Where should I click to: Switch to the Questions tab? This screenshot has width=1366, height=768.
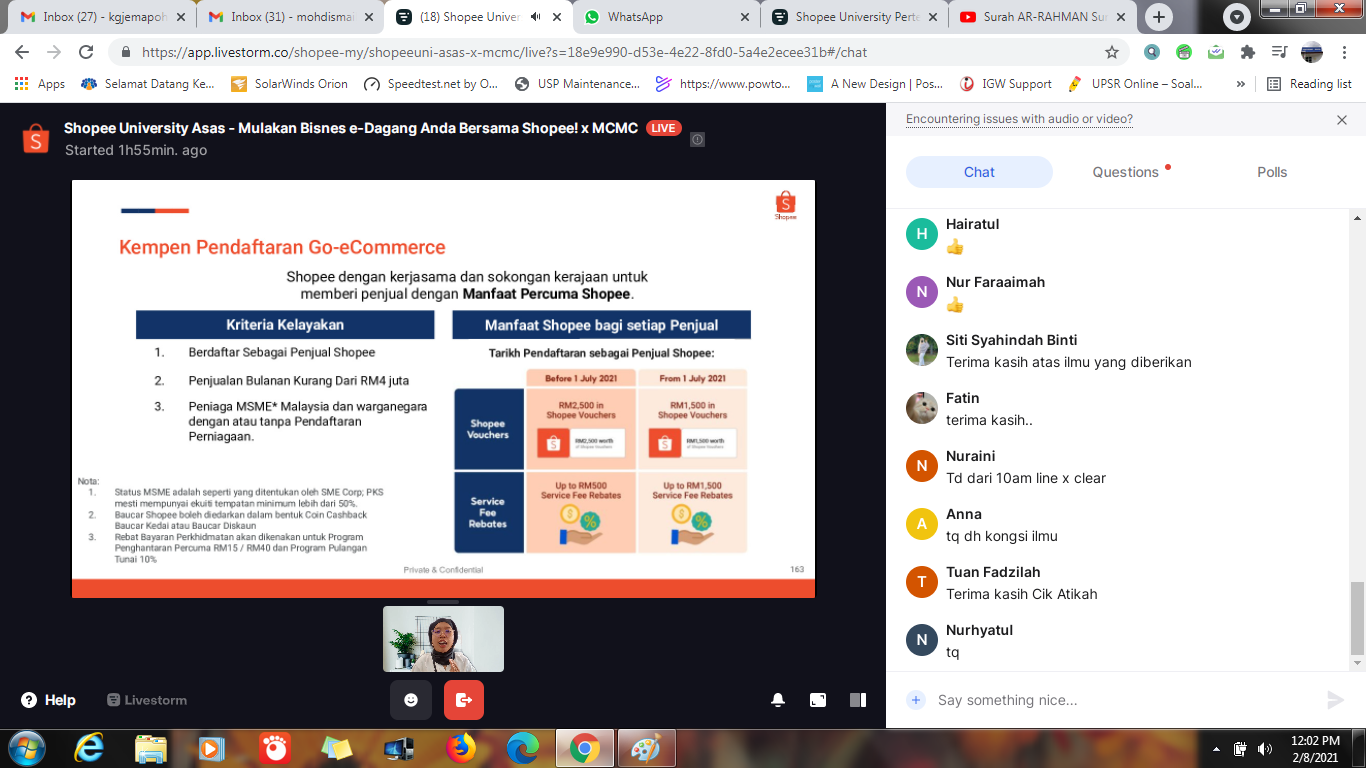[1125, 172]
